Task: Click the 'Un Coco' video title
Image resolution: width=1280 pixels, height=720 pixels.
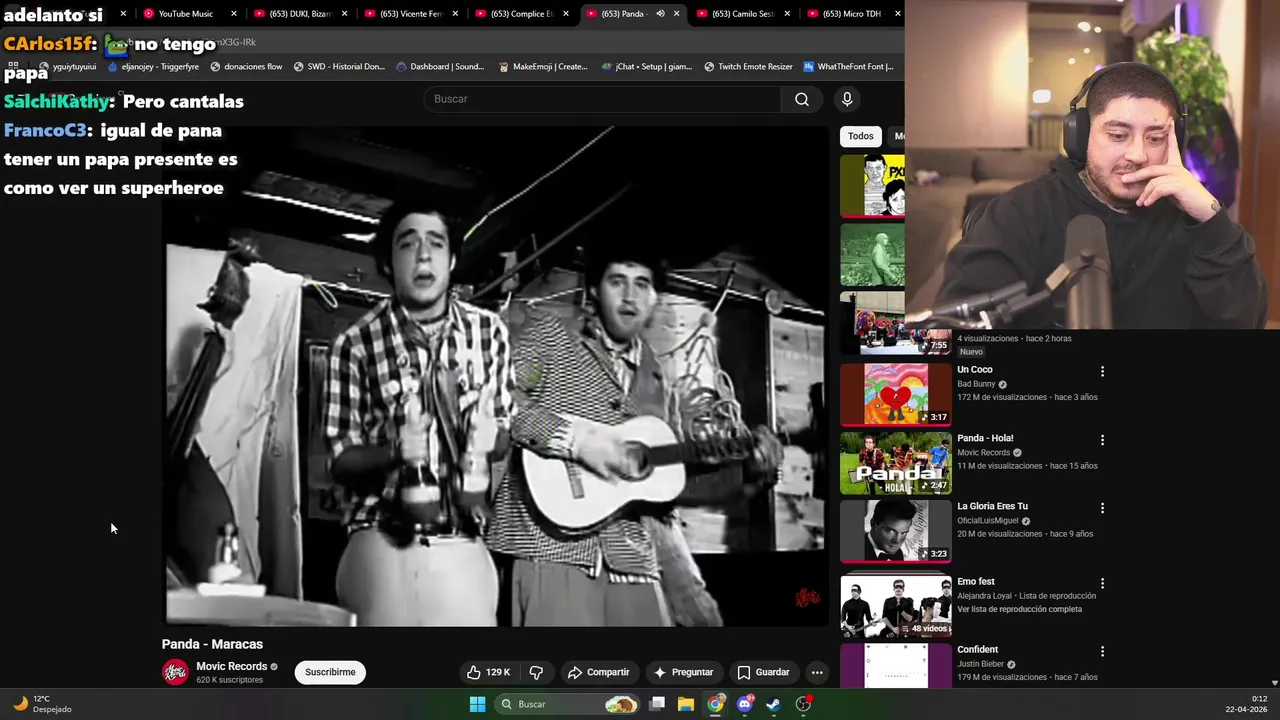Action: coord(975,370)
